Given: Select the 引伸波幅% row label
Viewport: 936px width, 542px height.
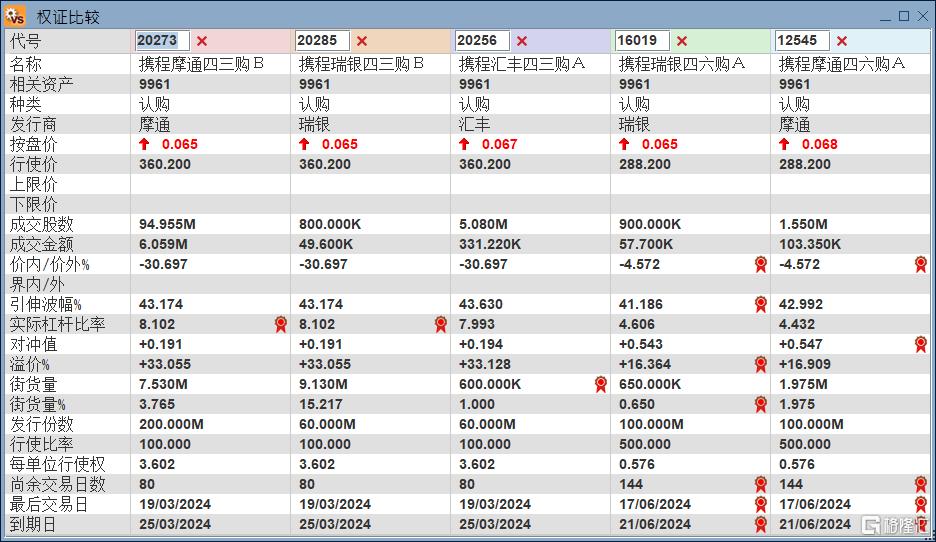Looking at the screenshot, I should 45,304.
